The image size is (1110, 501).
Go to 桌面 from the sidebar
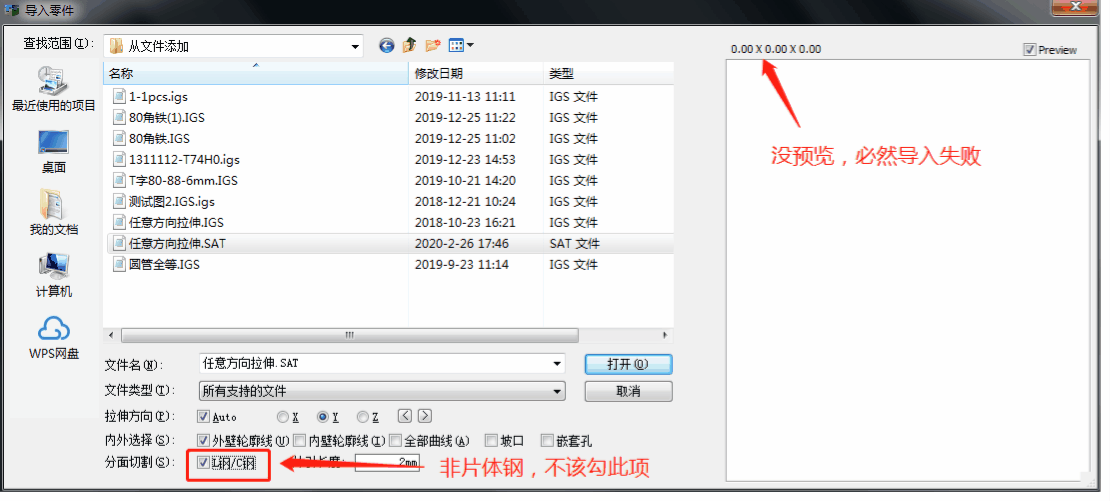point(53,151)
